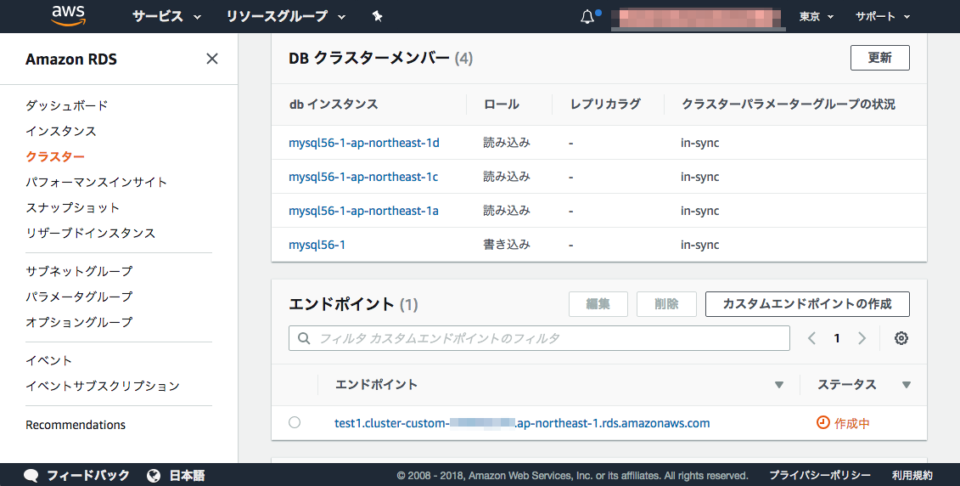Open 利用規約 footer link

pos(912,476)
